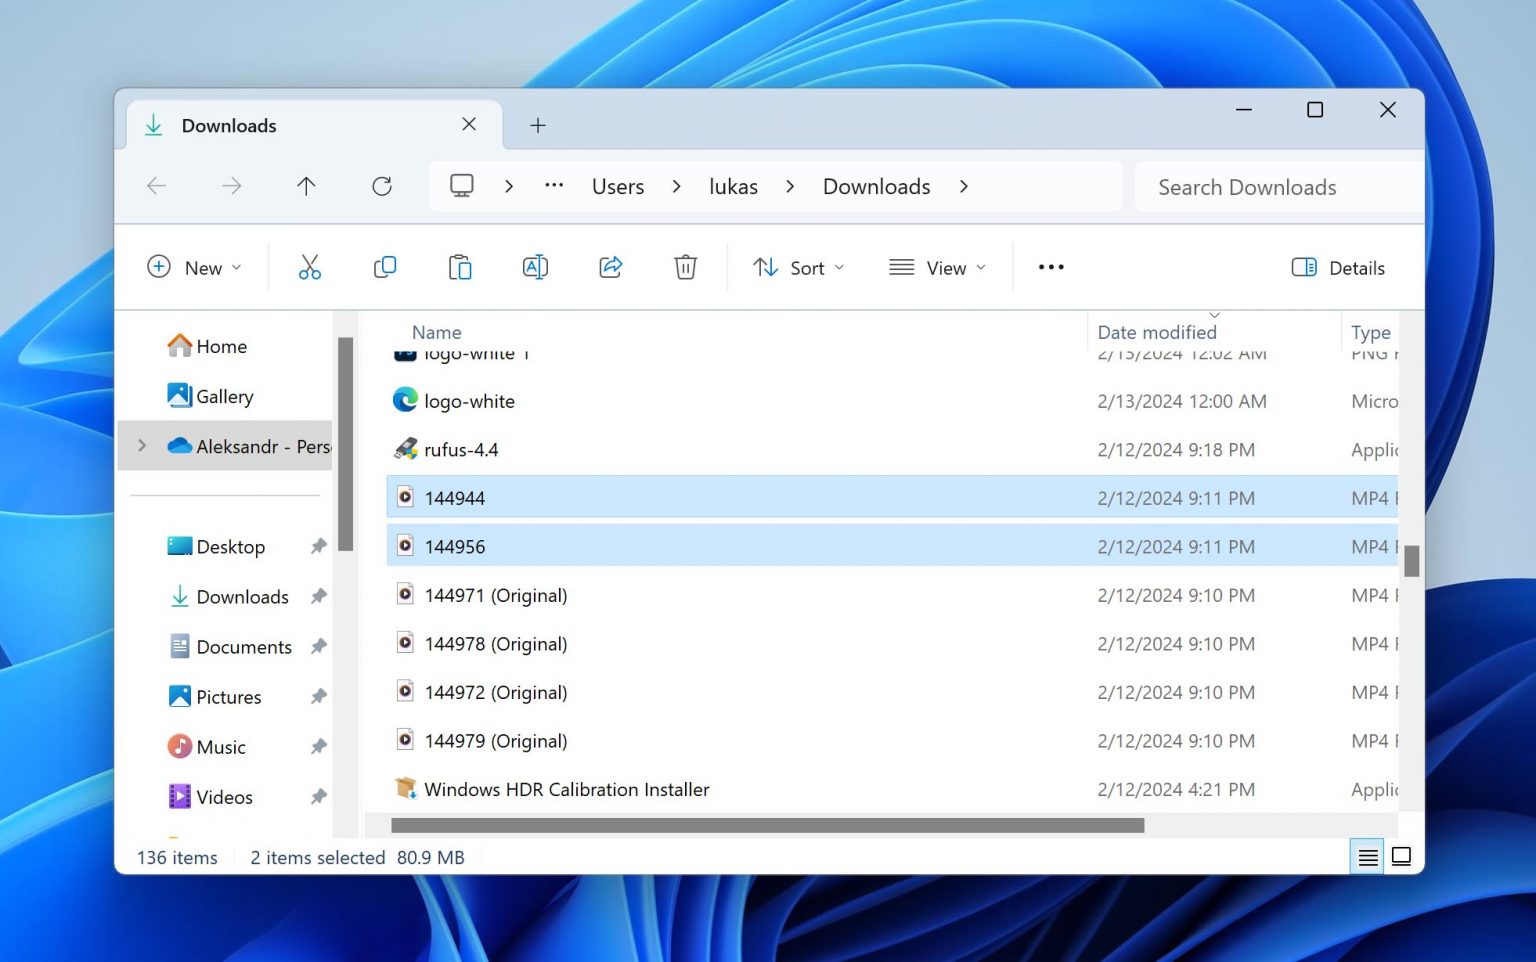1536x962 pixels.
Task: Navigate up one folder level
Action: pos(306,186)
